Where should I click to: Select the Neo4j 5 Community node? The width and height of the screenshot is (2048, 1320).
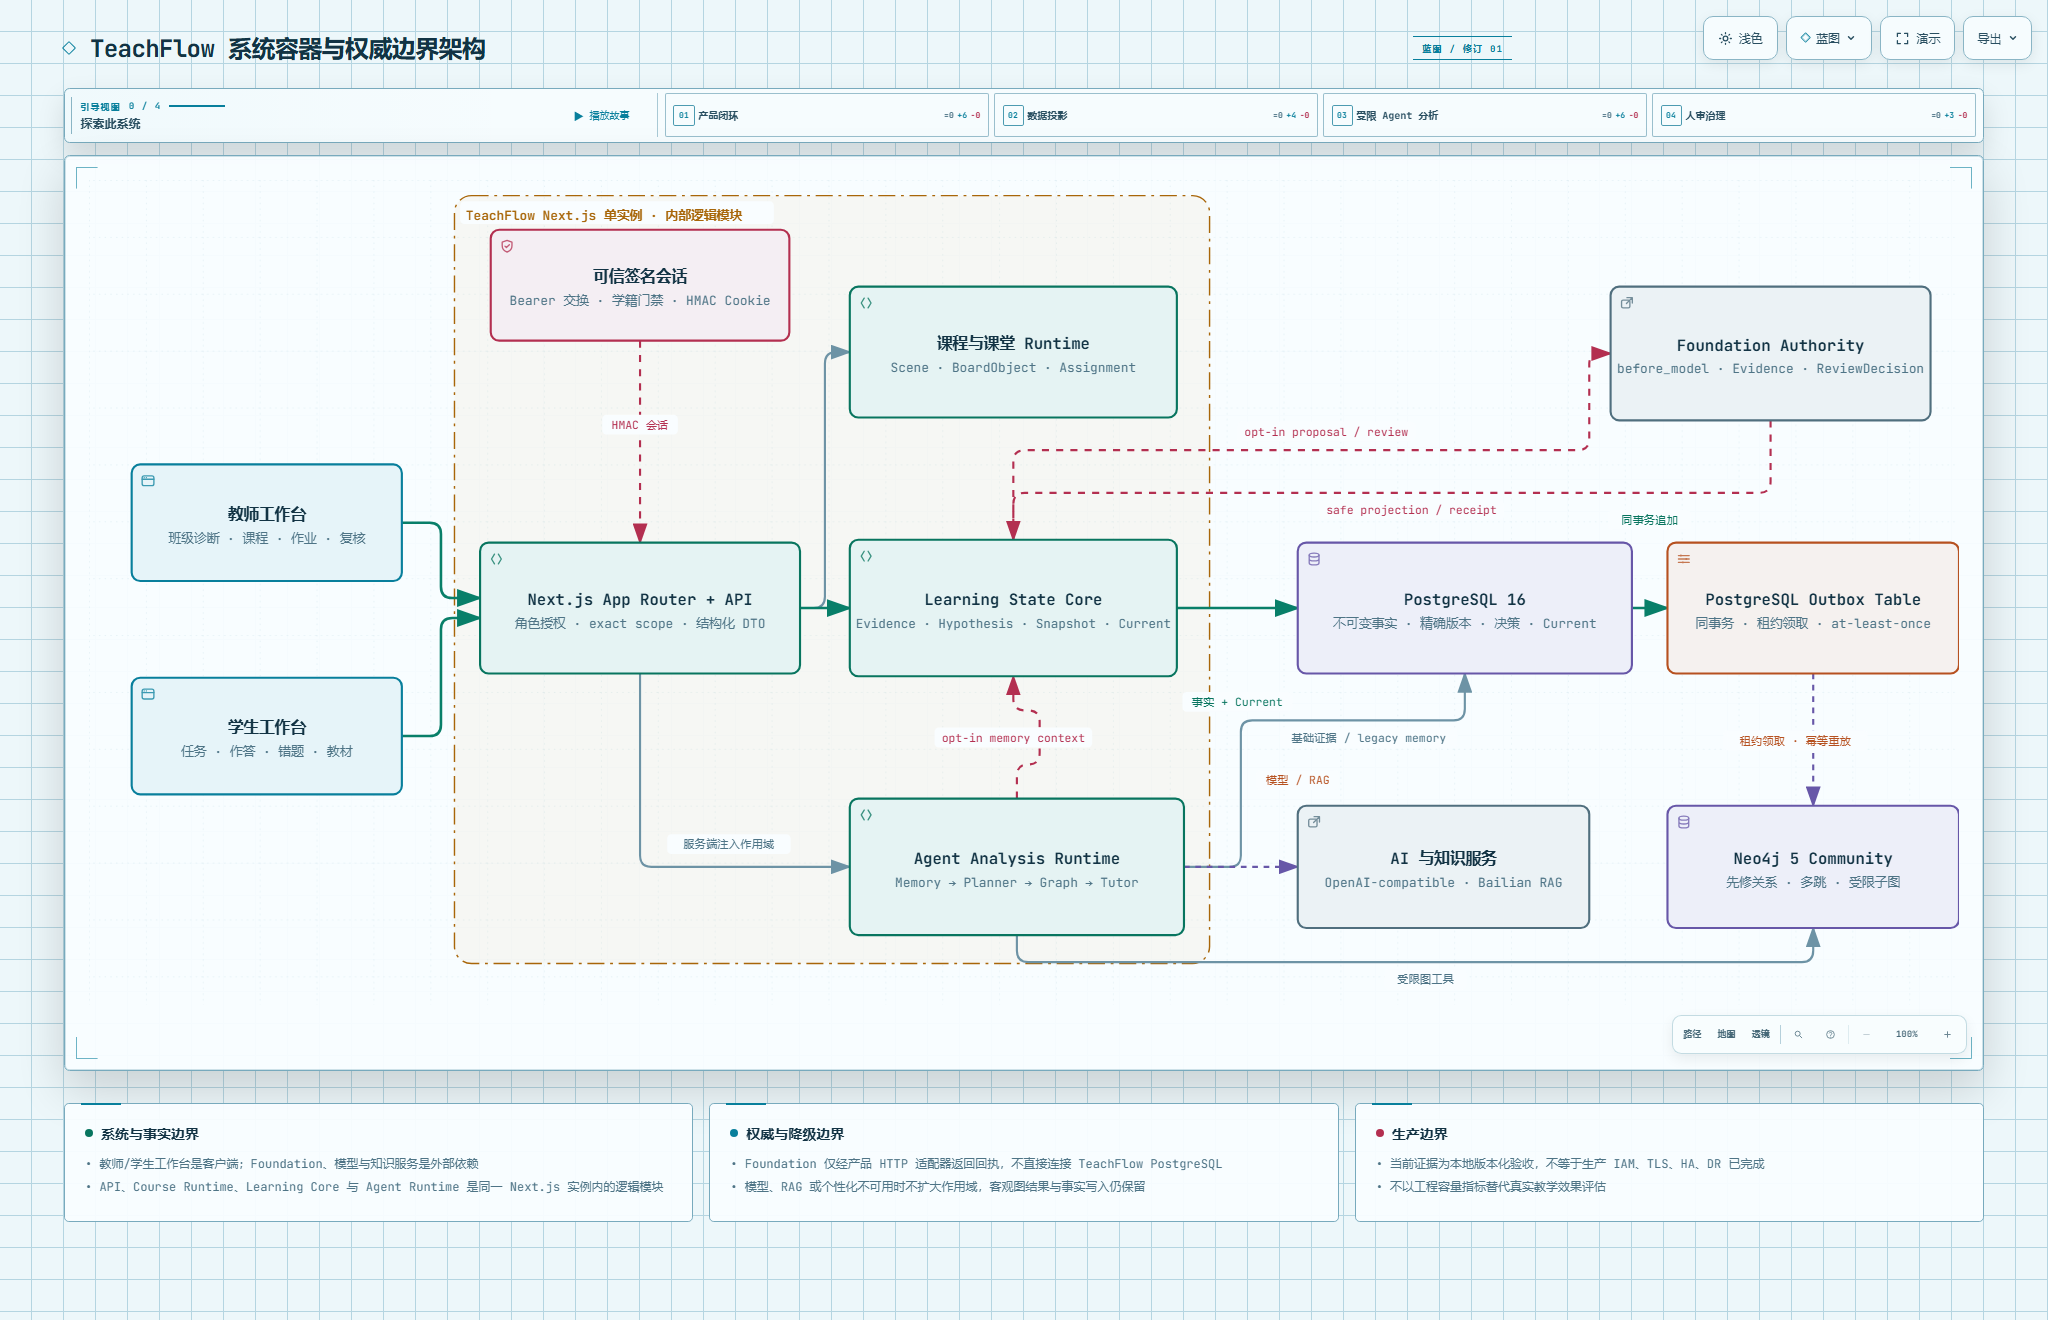pos(1813,867)
